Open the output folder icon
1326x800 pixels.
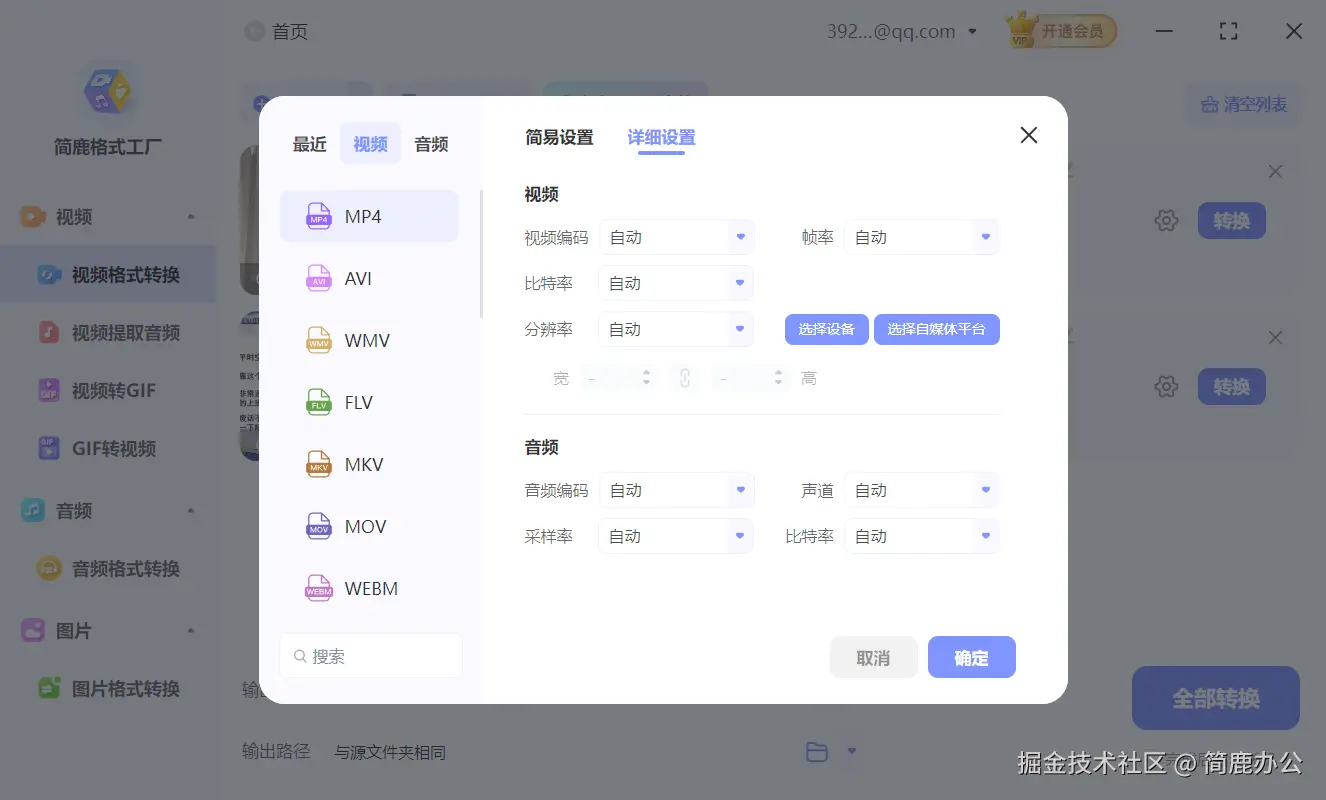817,752
